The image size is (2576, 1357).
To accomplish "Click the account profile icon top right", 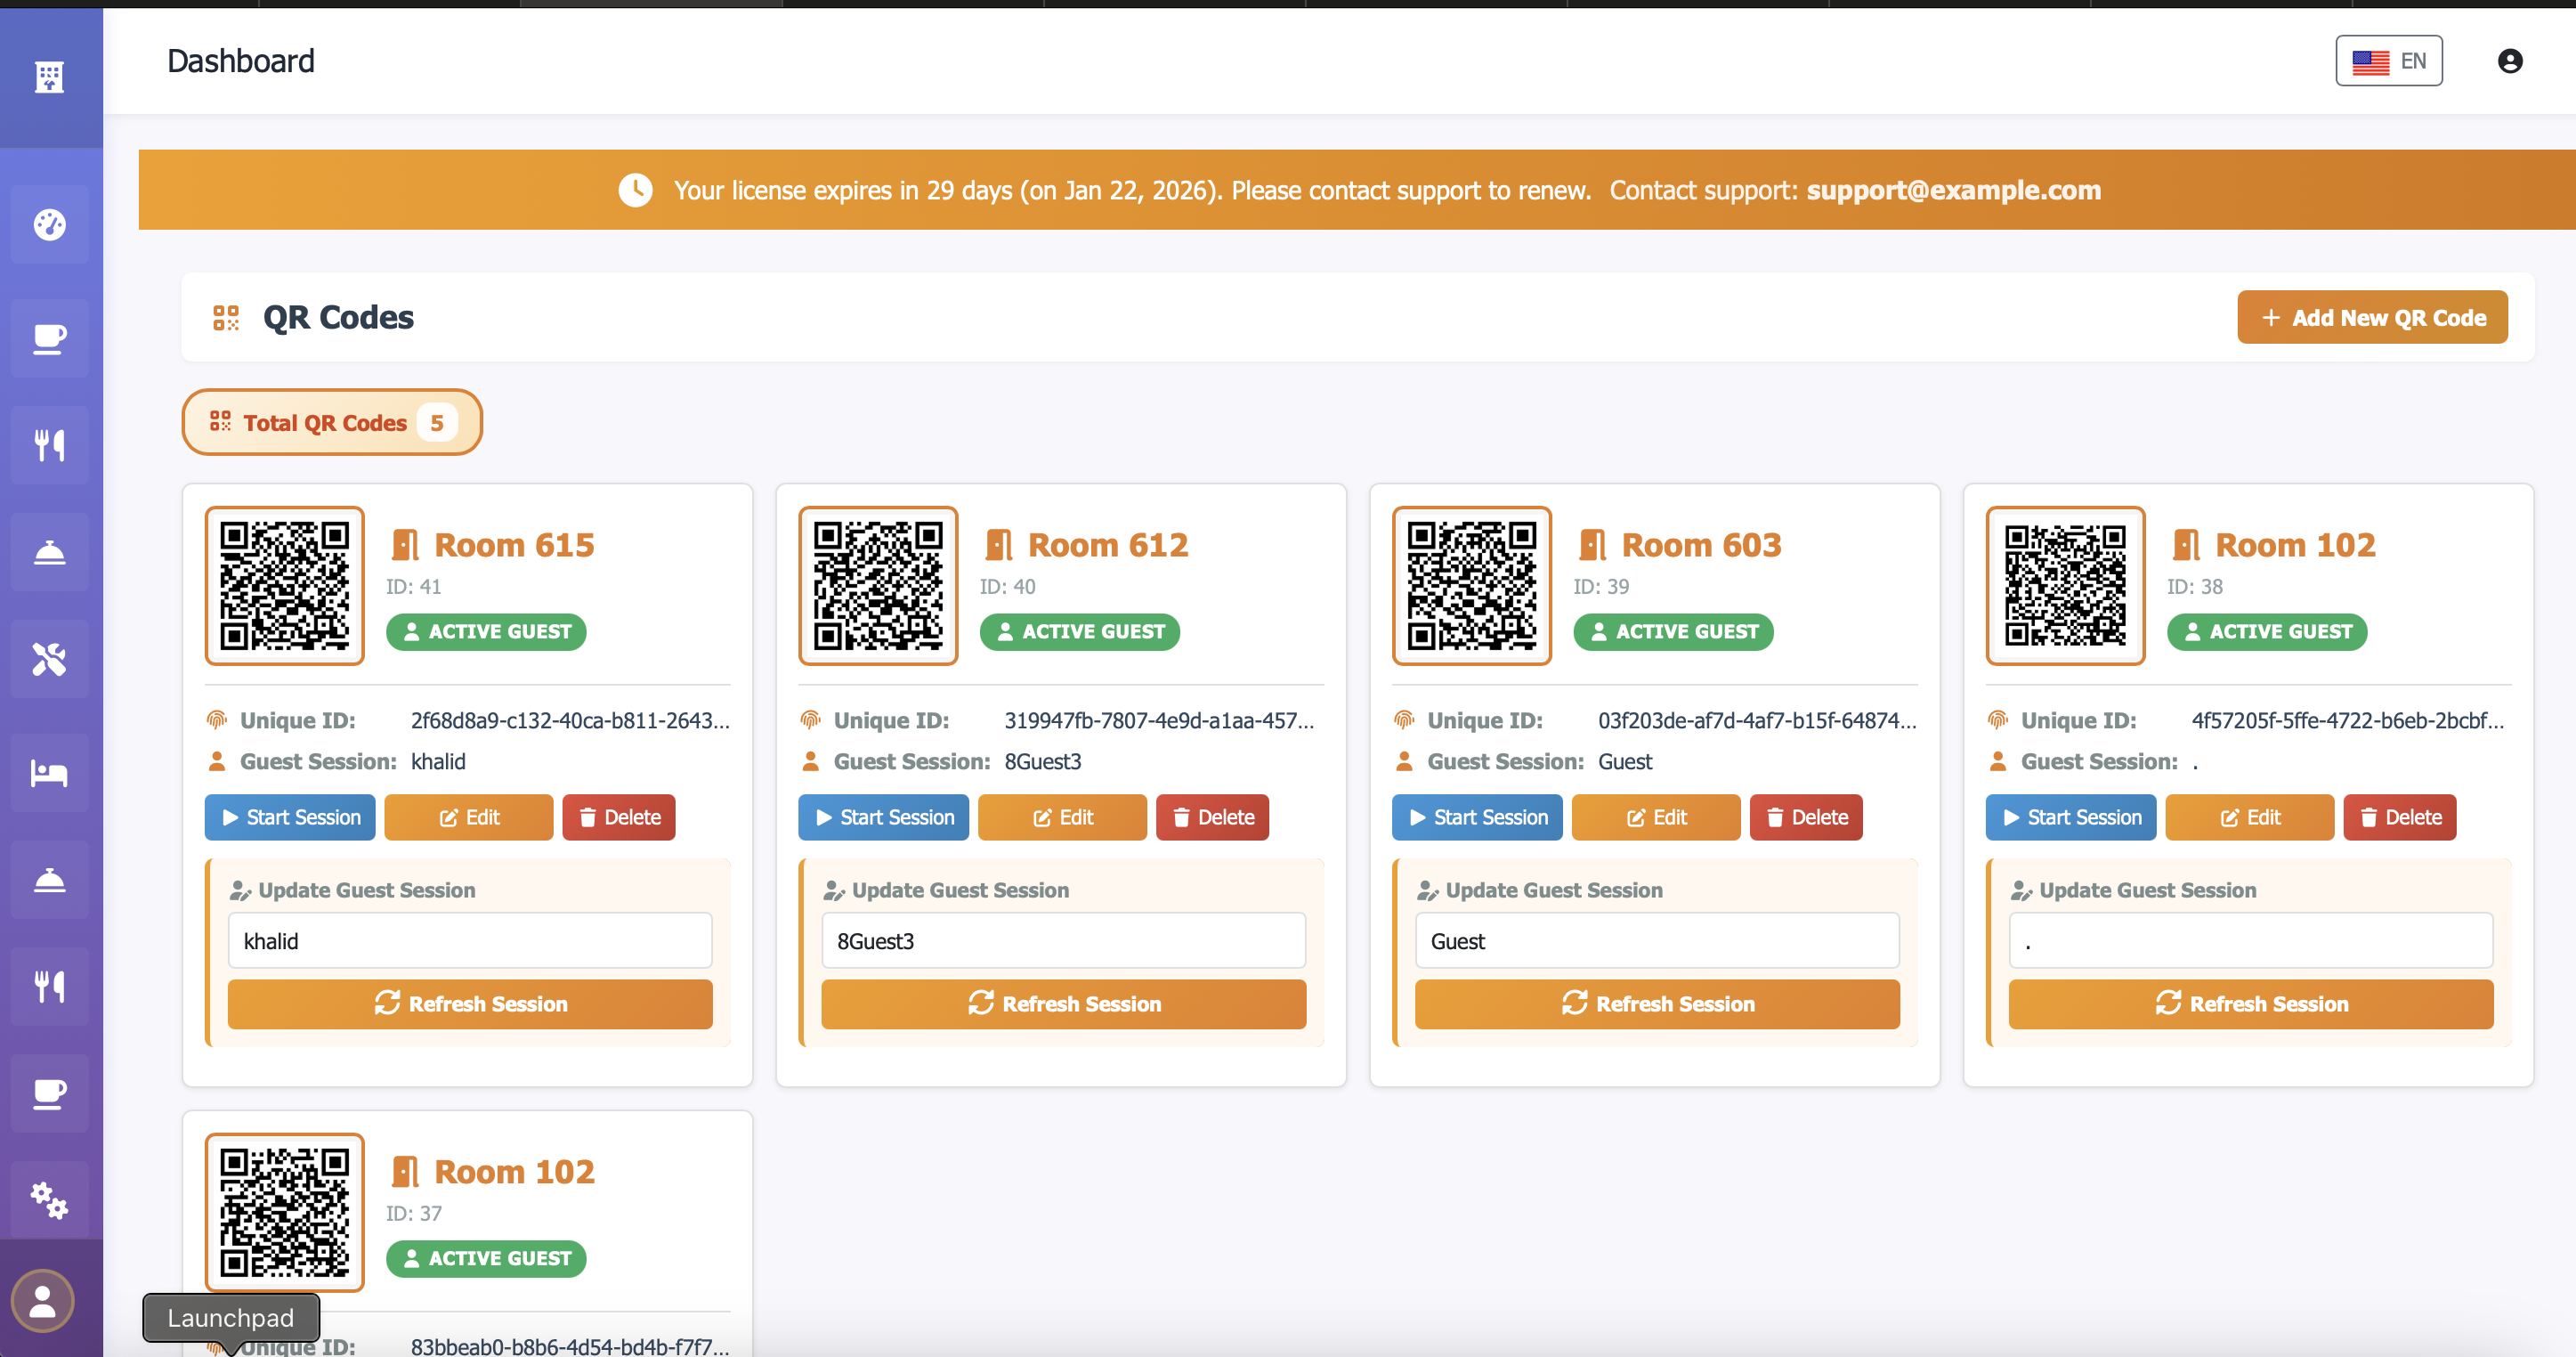I will [2509, 61].
